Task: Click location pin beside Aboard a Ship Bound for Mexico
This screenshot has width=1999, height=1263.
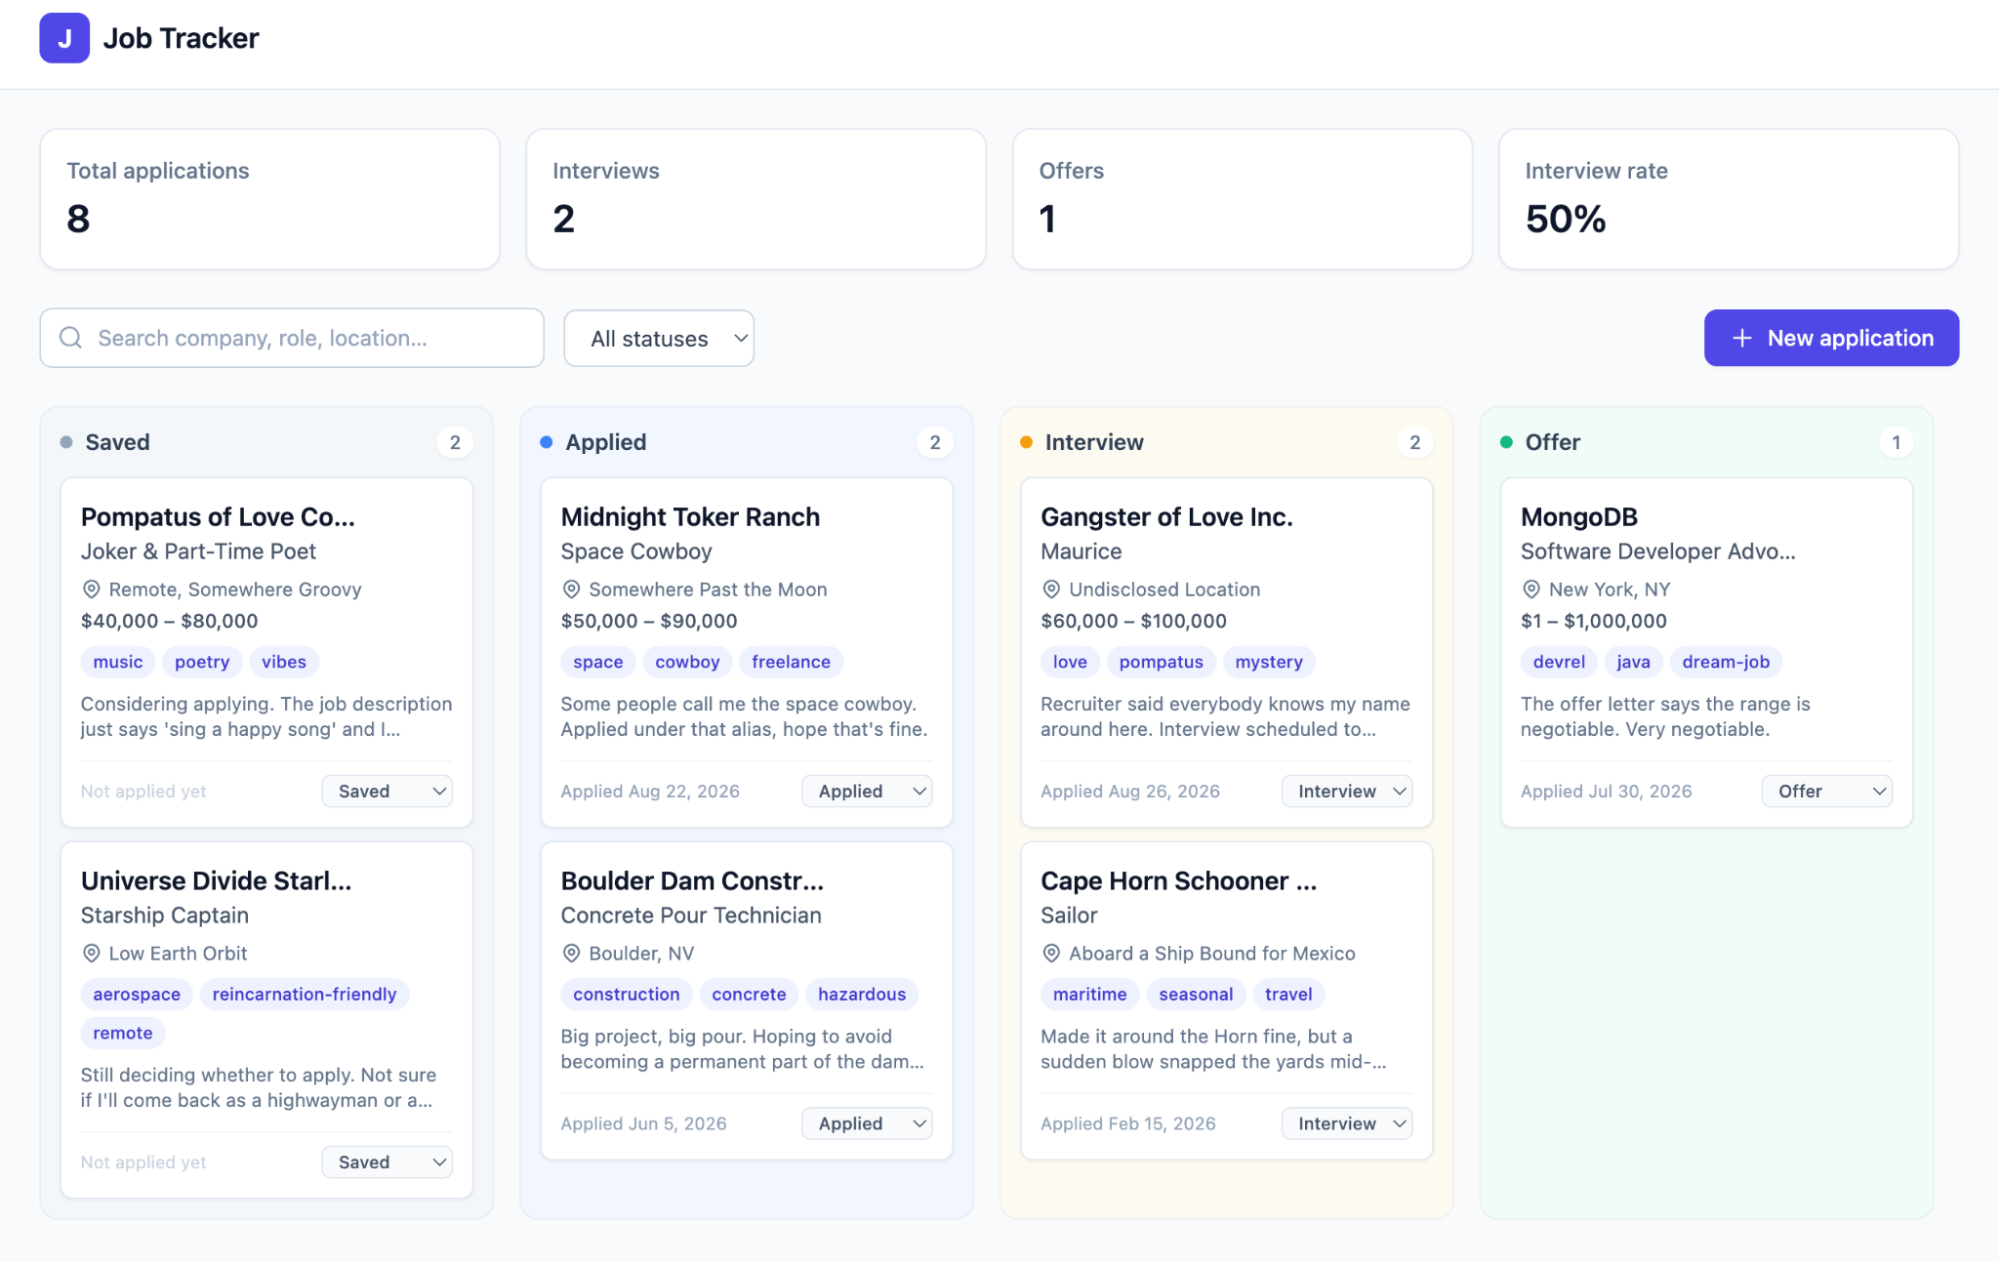Action: click(1051, 953)
